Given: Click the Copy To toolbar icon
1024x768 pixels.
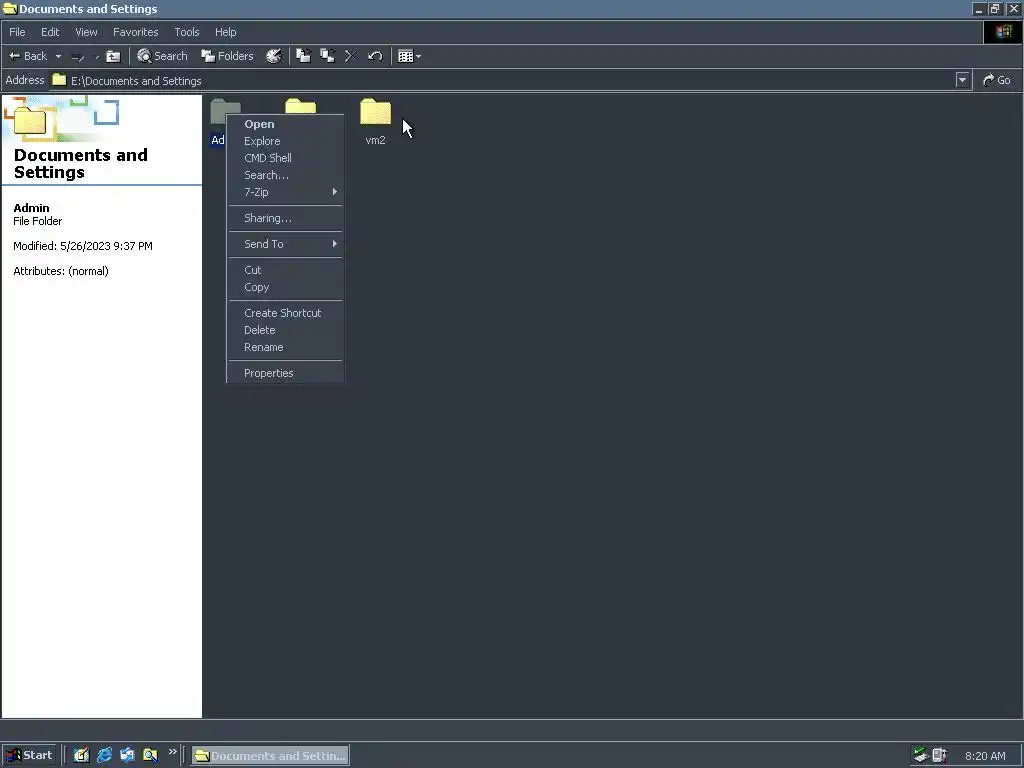Looking at the screenshot, I should click(x=327, y=56).
